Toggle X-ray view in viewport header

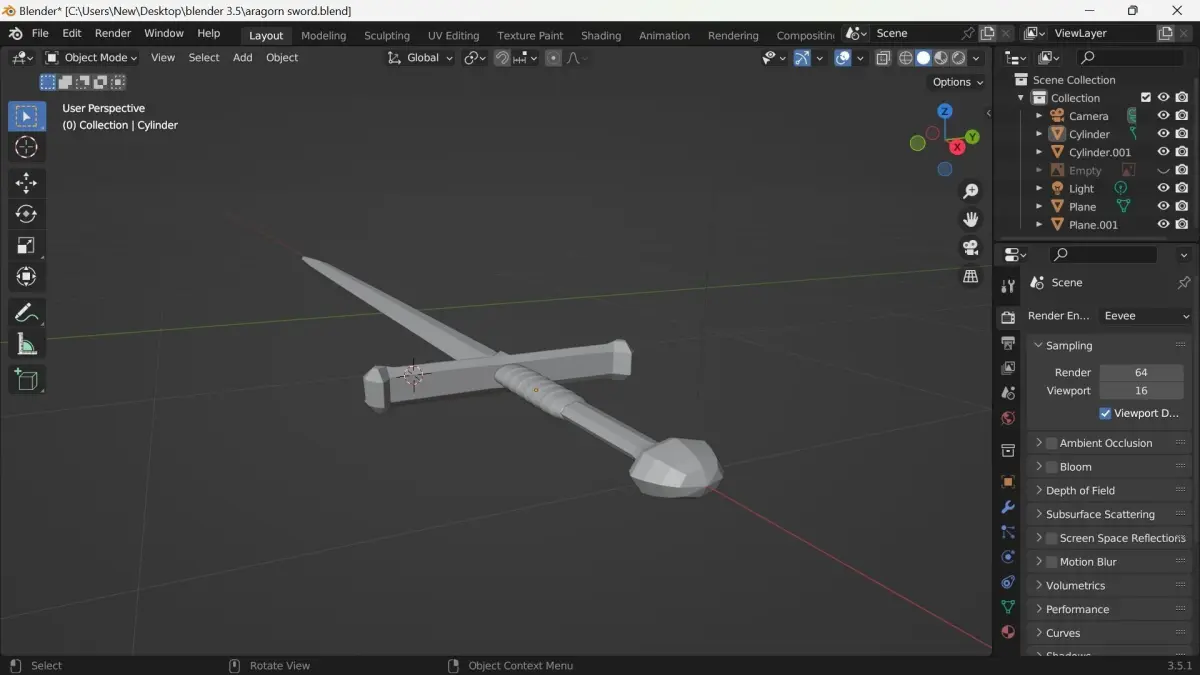pyautogui.click(x=883, y=58)
